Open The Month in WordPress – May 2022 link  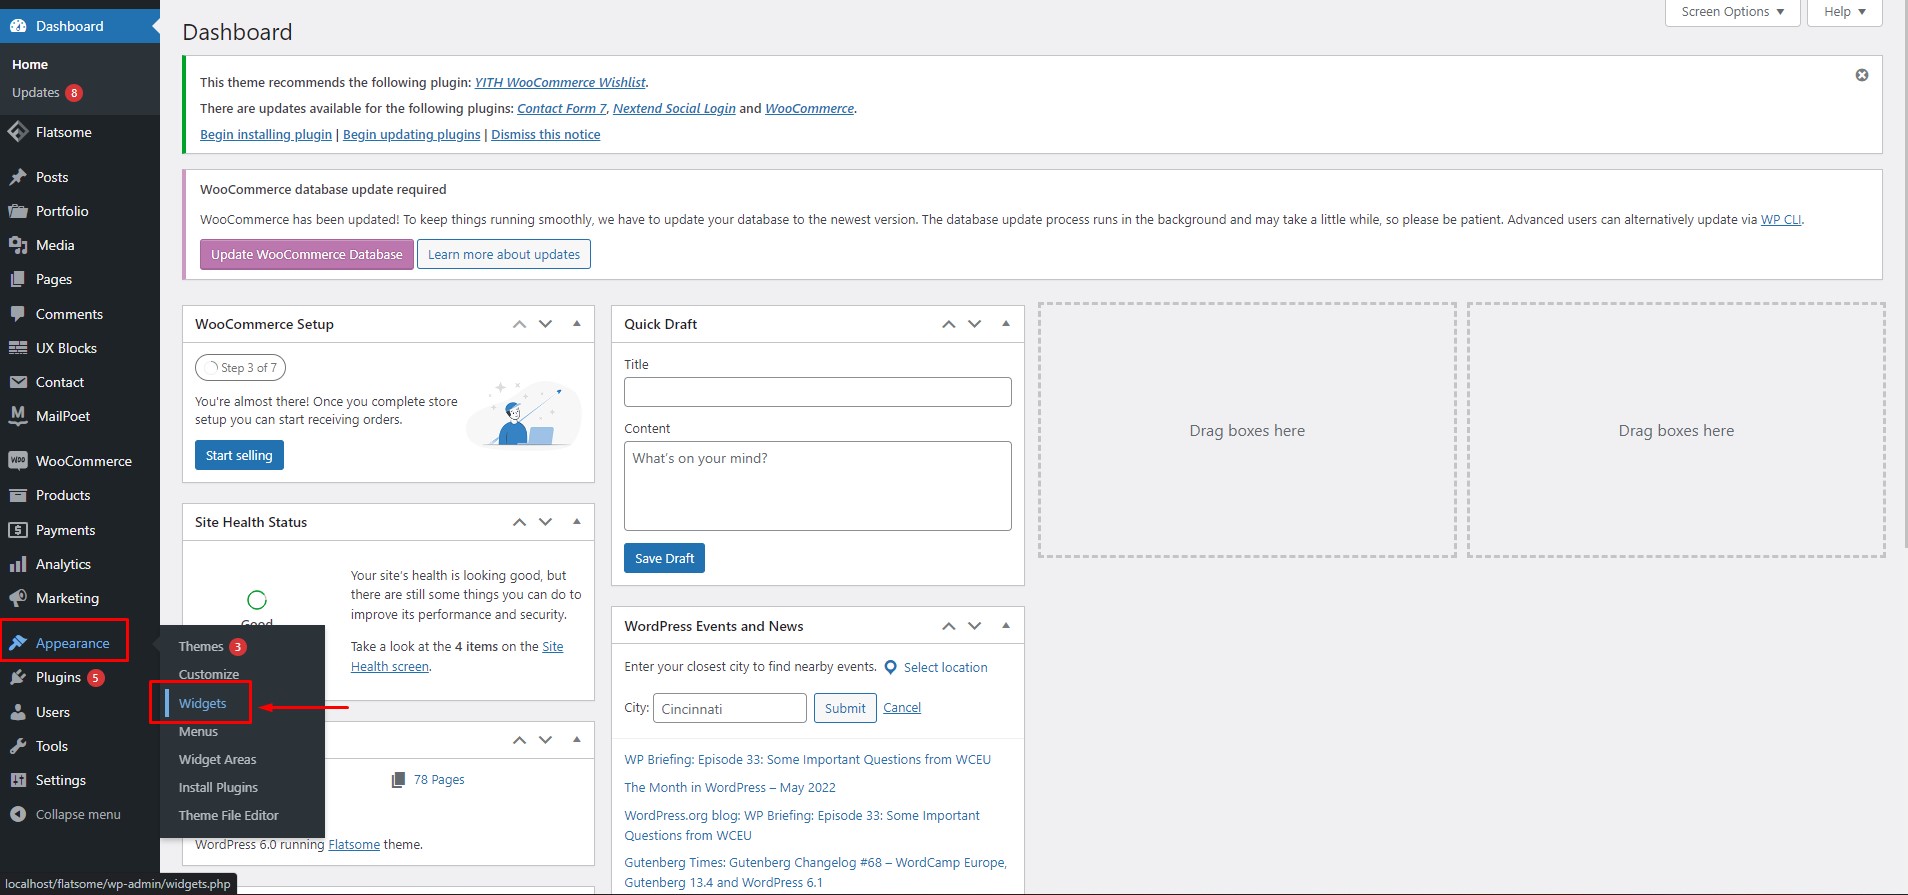pos(730,787)
